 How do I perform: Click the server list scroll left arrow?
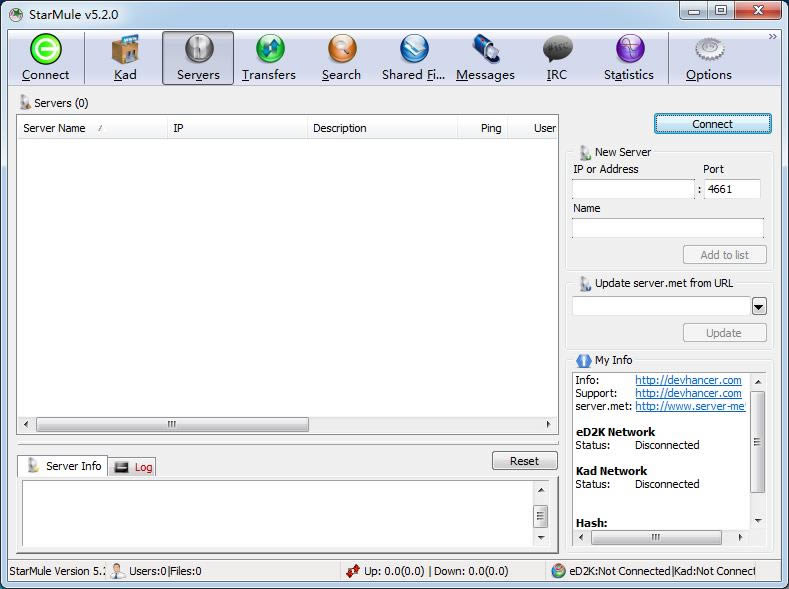click(26, 424)
